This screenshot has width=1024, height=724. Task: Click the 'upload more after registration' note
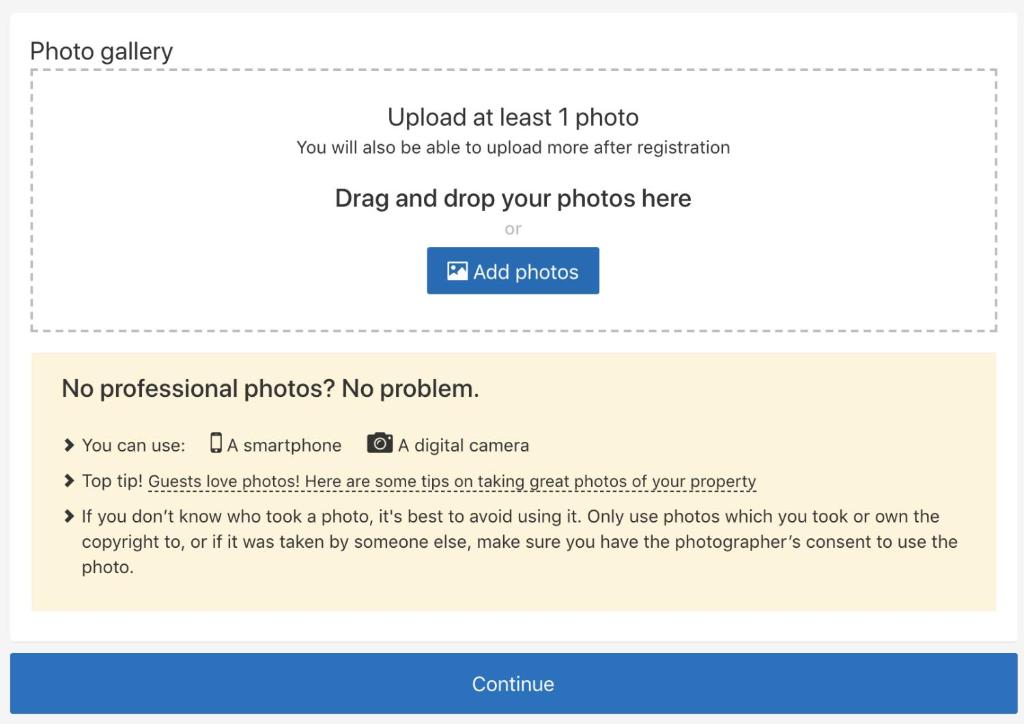point(513,148)
